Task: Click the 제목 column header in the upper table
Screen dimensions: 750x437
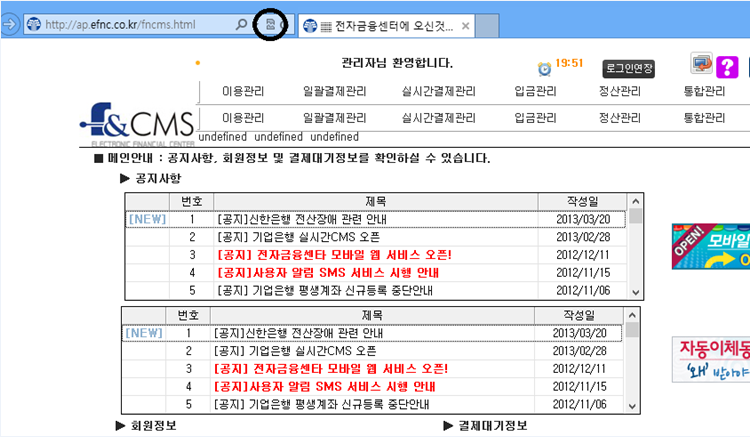Action: (x=375, y=202)
